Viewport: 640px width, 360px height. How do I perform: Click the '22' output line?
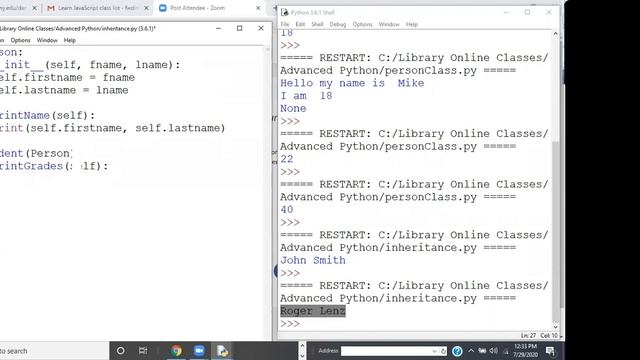[x=287, y=159]
